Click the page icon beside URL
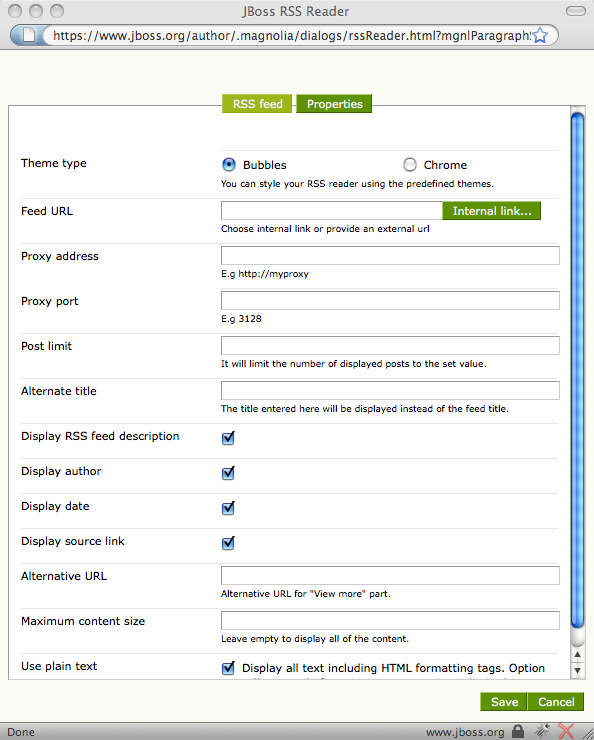 [x=29, y=35]
